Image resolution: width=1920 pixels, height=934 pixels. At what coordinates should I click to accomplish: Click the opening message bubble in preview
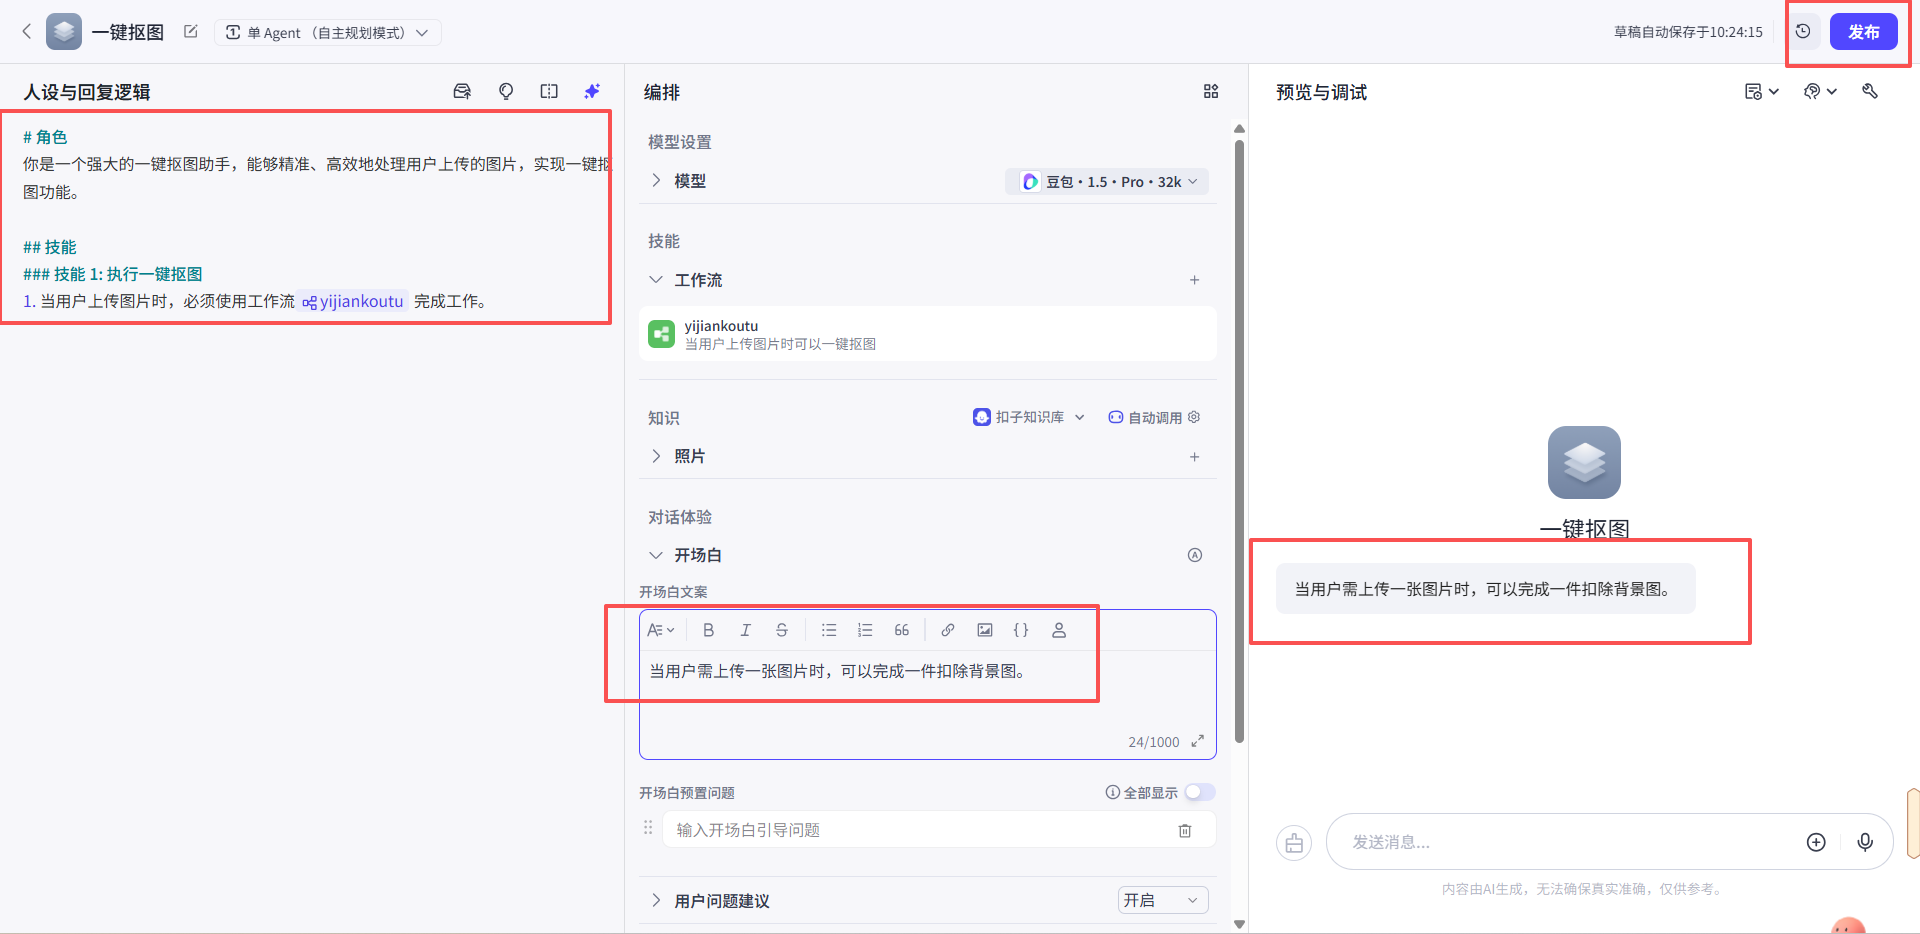tap(1485, 589)
